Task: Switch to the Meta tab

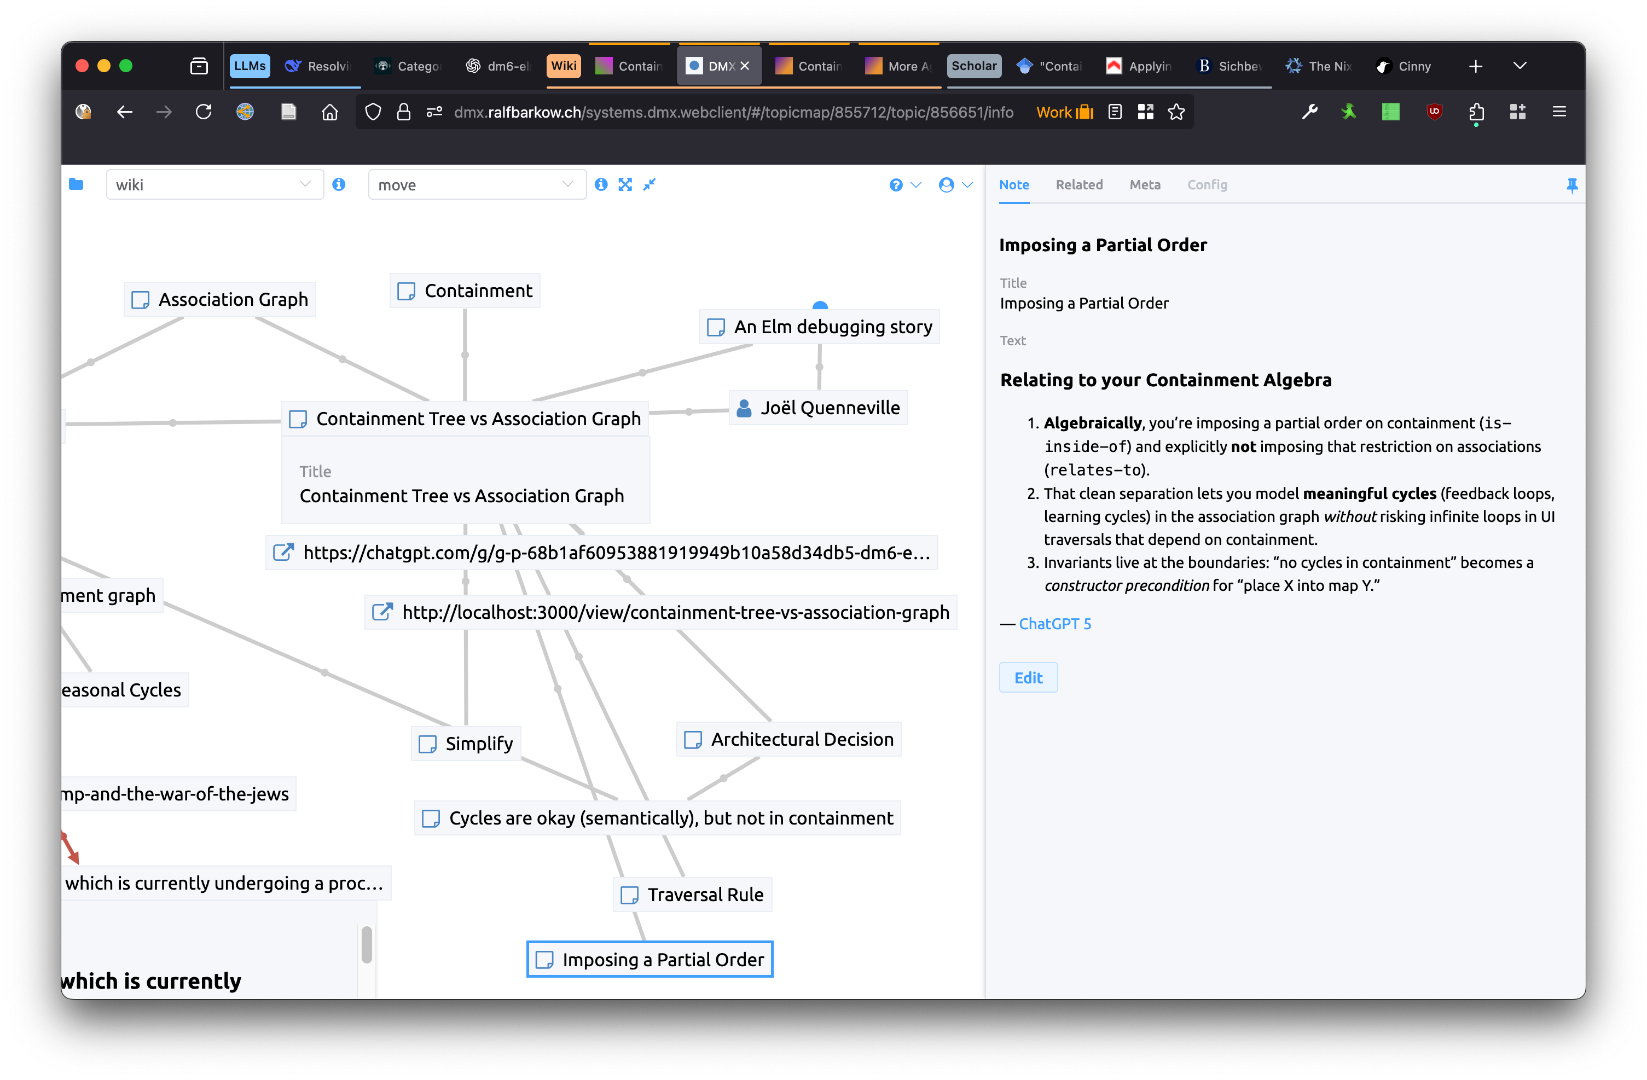Action: coord(1144,185)
